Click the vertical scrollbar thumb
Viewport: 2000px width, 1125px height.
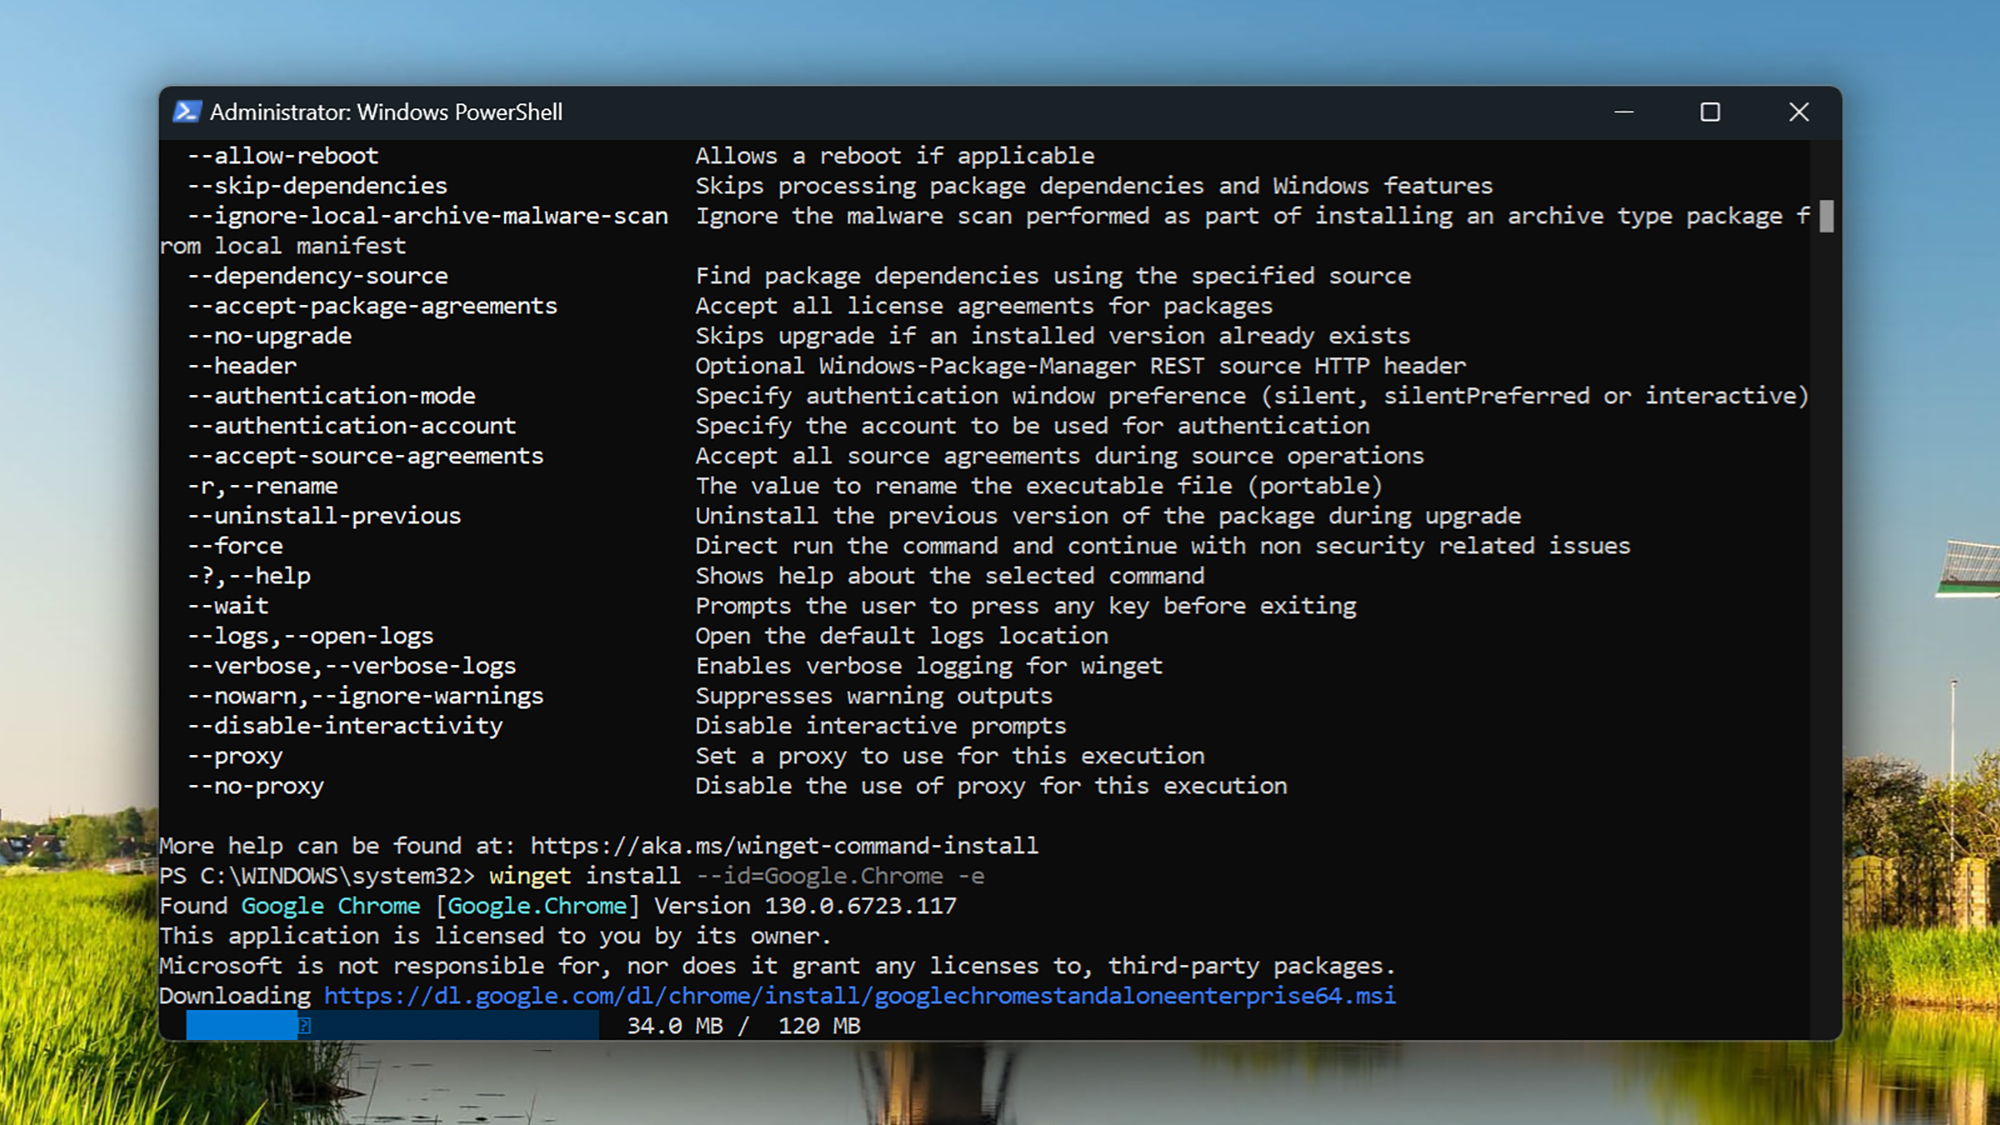[x=1826, y=216]
